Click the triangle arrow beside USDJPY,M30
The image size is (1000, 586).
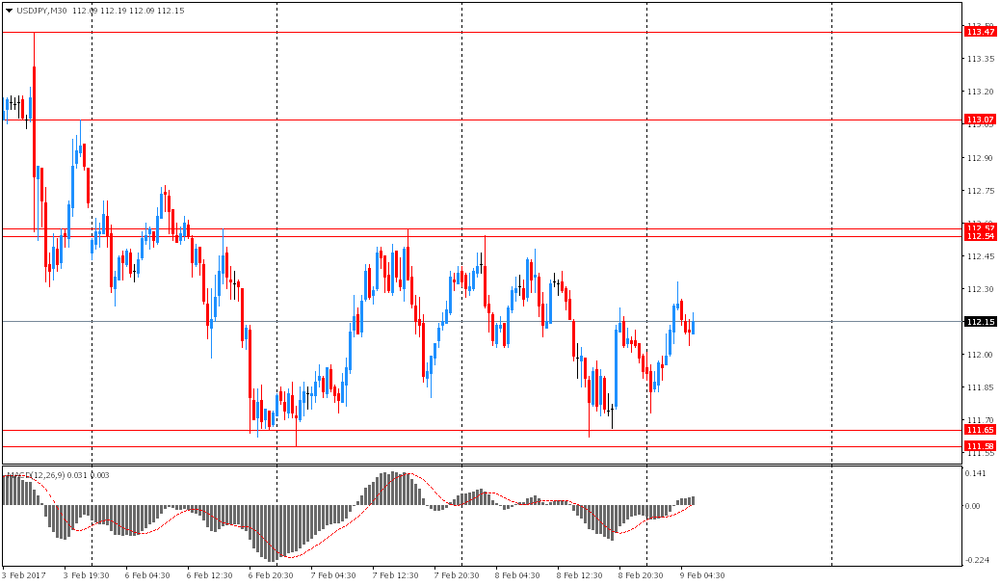pos(9,11)
